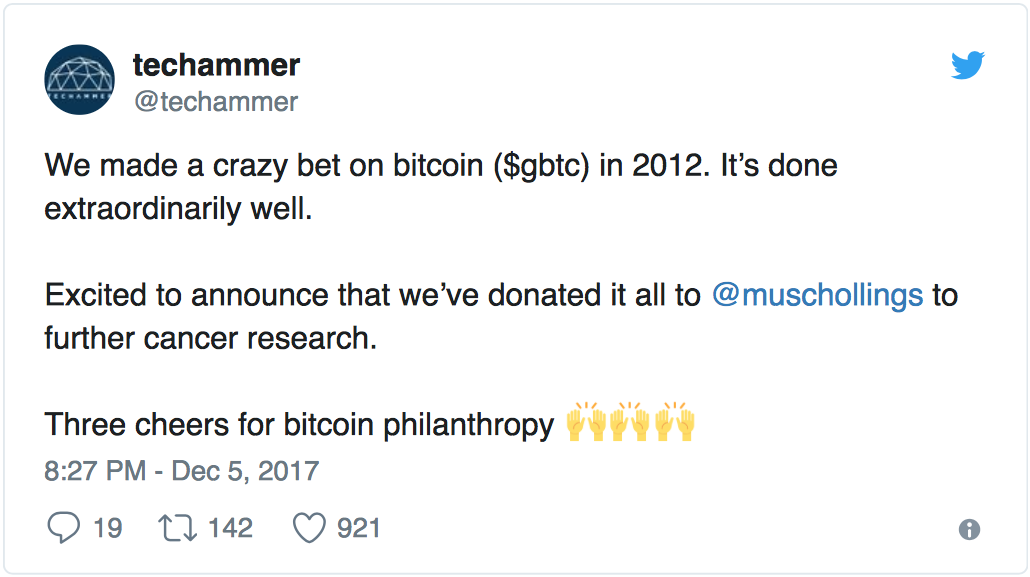Click the last raised hands emoji
This screenshot has width=1030, height=577.
tap(675, 421)
